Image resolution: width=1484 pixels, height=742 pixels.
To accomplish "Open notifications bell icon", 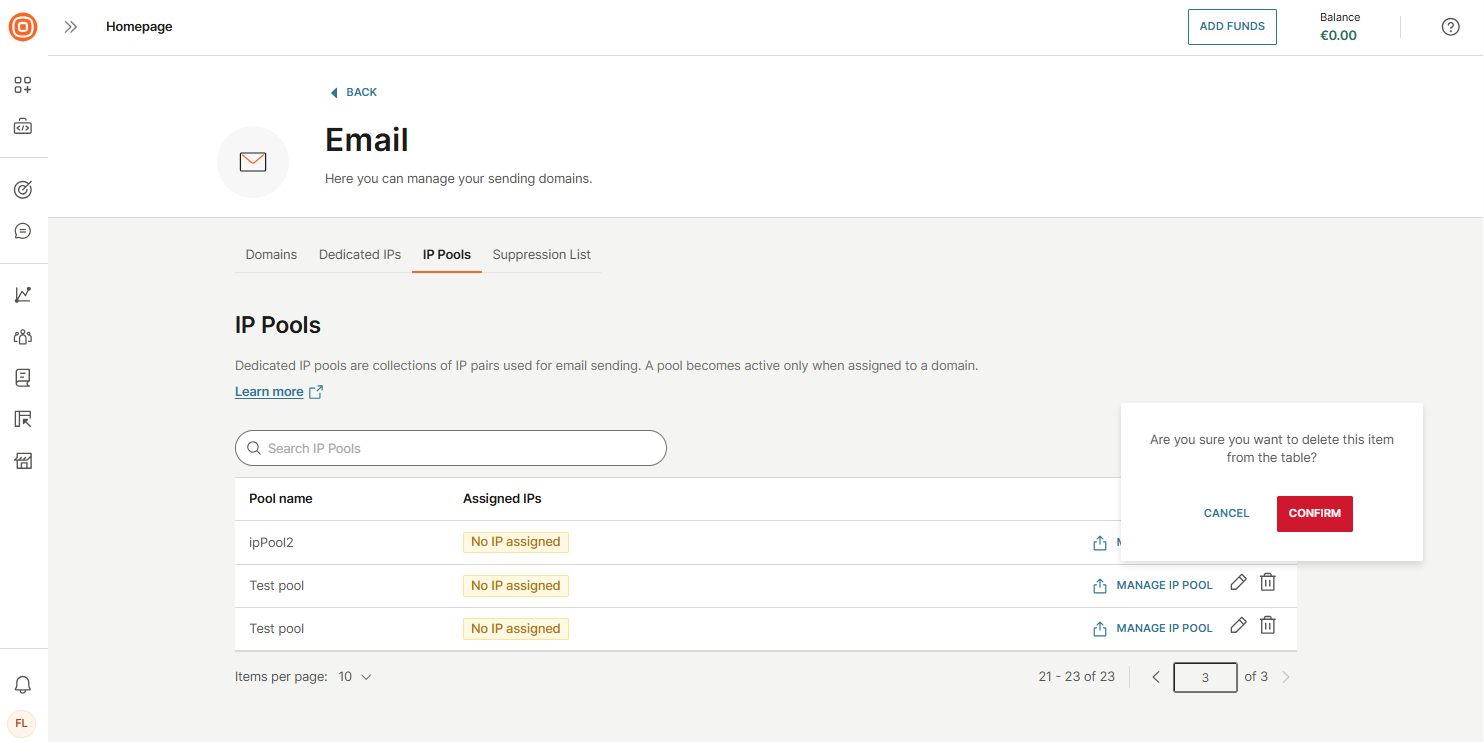I will (x=22, y=685).
